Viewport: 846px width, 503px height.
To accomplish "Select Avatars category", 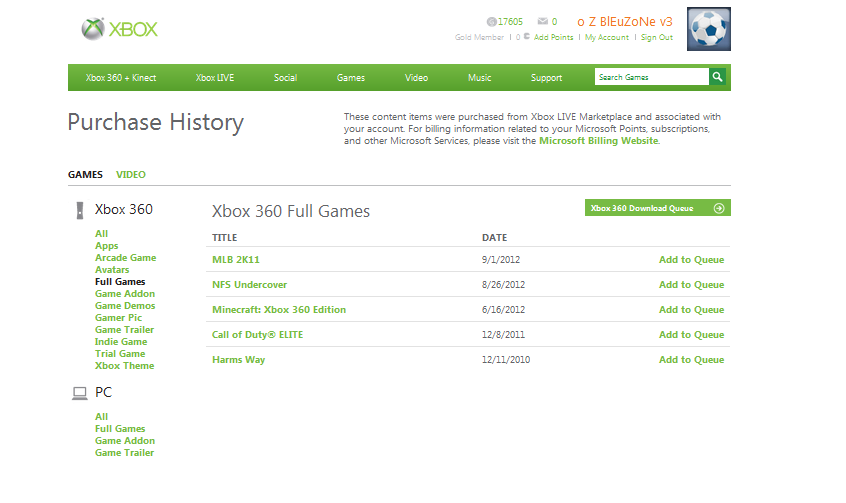I will click(112, 269).
